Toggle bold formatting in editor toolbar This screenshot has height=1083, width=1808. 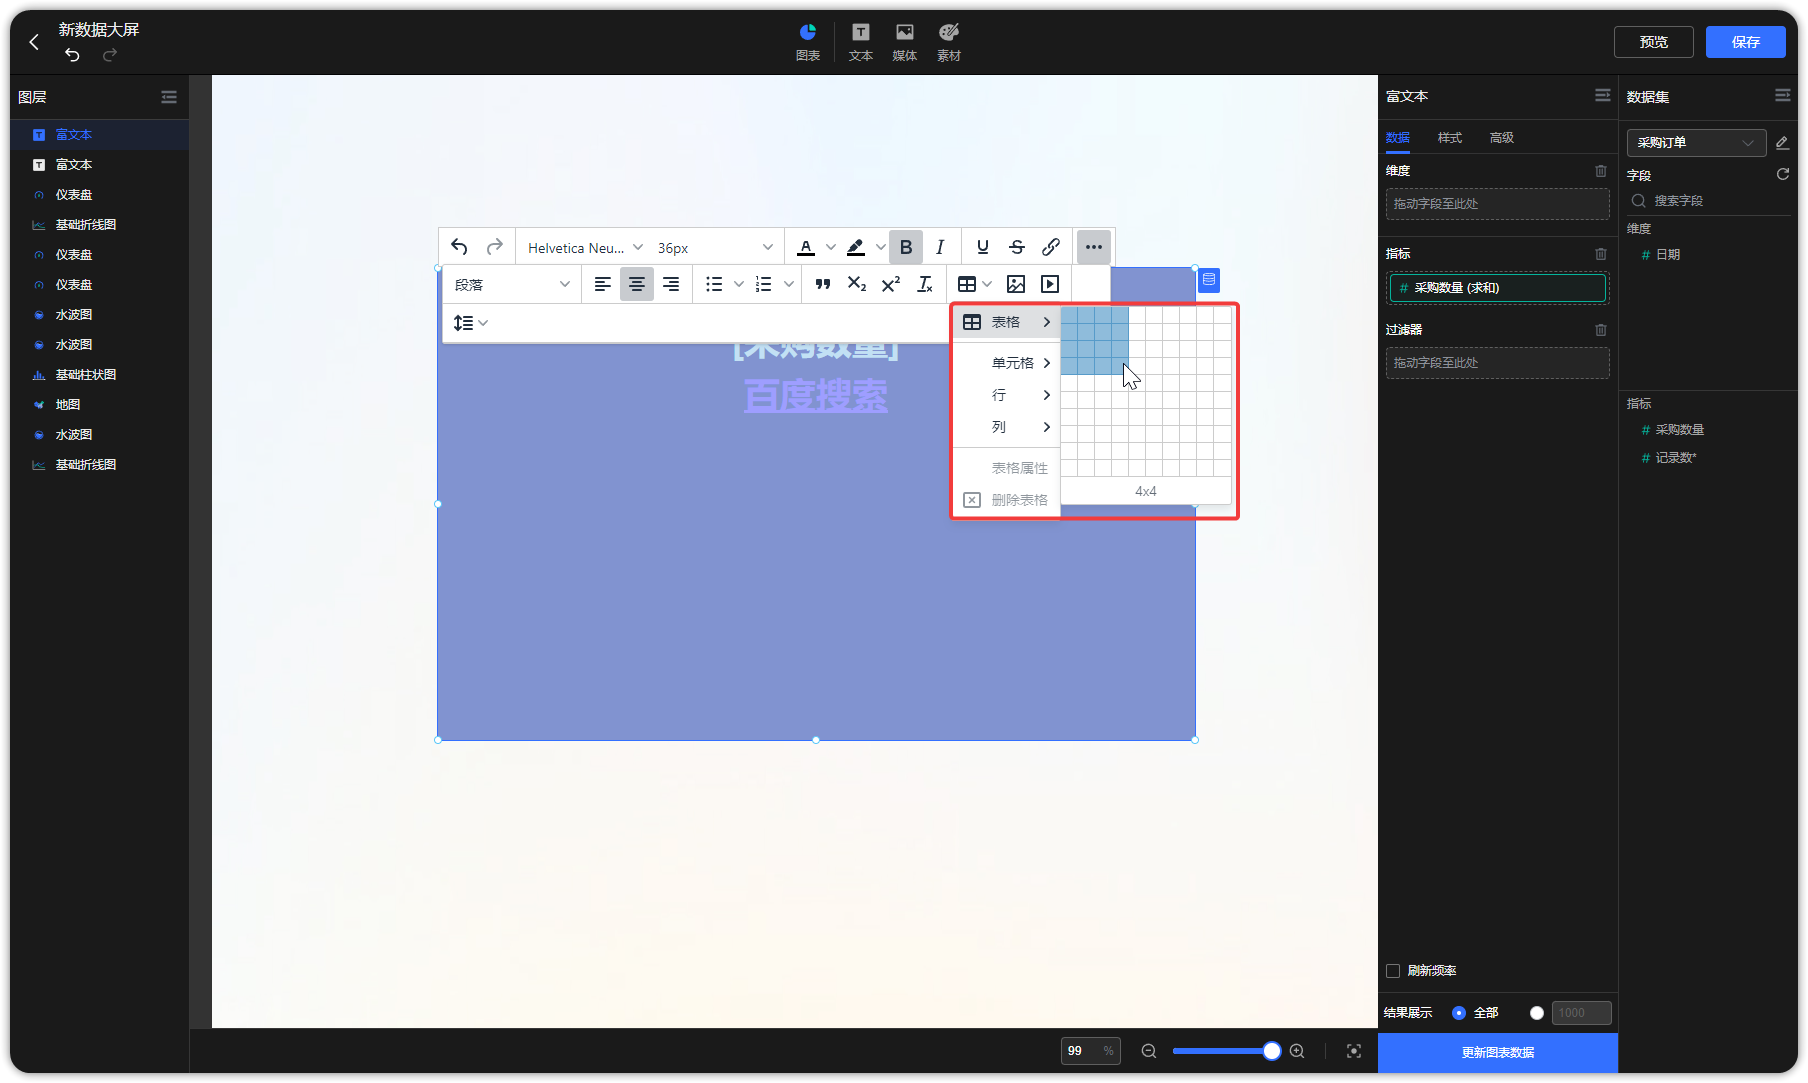pyautogui.click(x=906, y=247)
